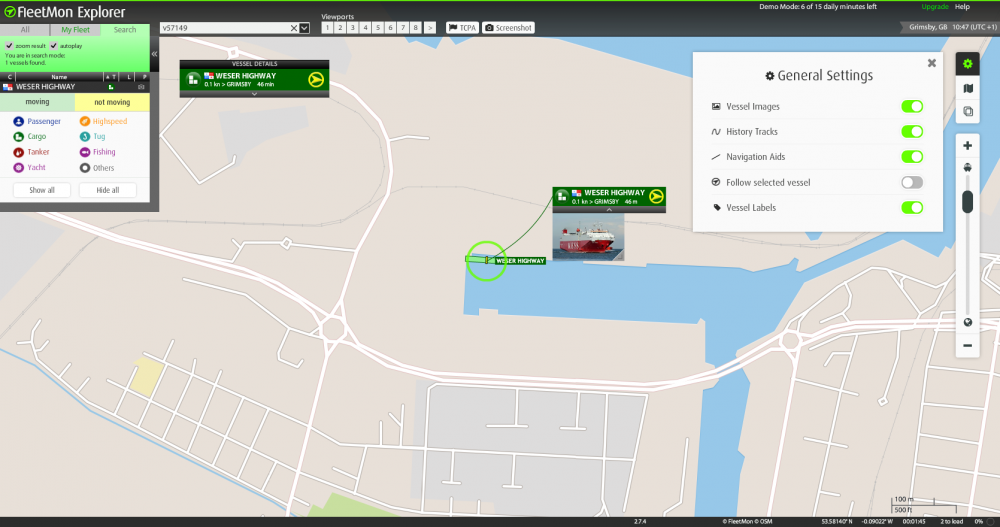The width and height of the screenshot is (1000, 527).
Task: Switch to the Search tab
Action: 125,30
